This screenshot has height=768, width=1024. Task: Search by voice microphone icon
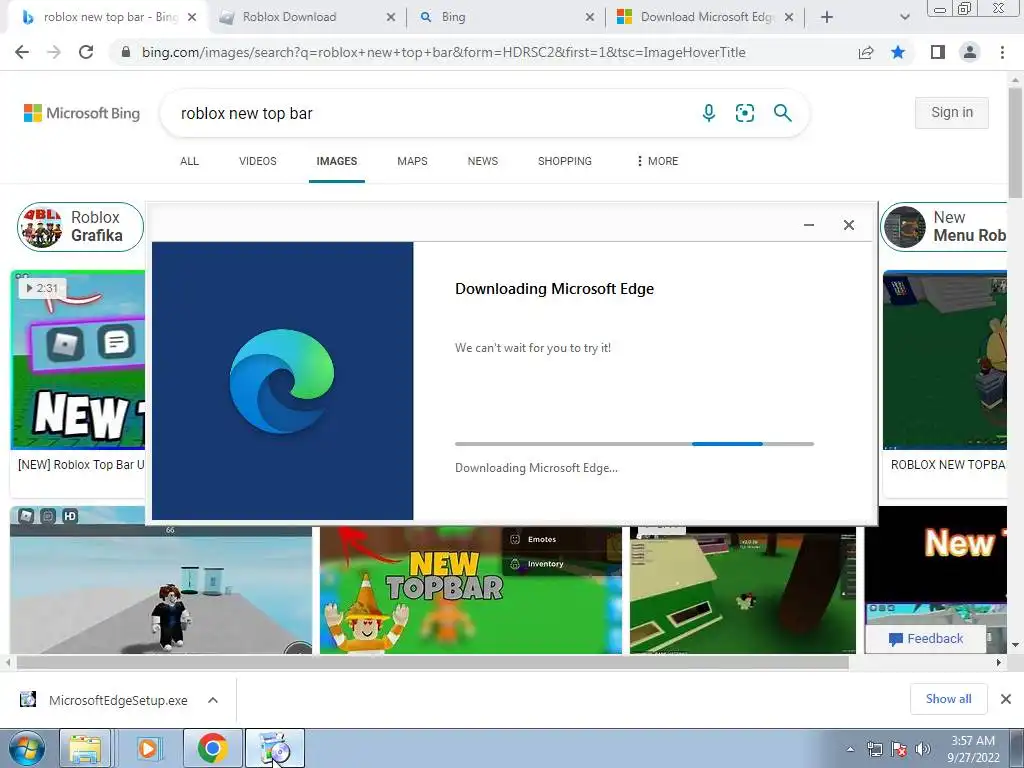(709, 113)
